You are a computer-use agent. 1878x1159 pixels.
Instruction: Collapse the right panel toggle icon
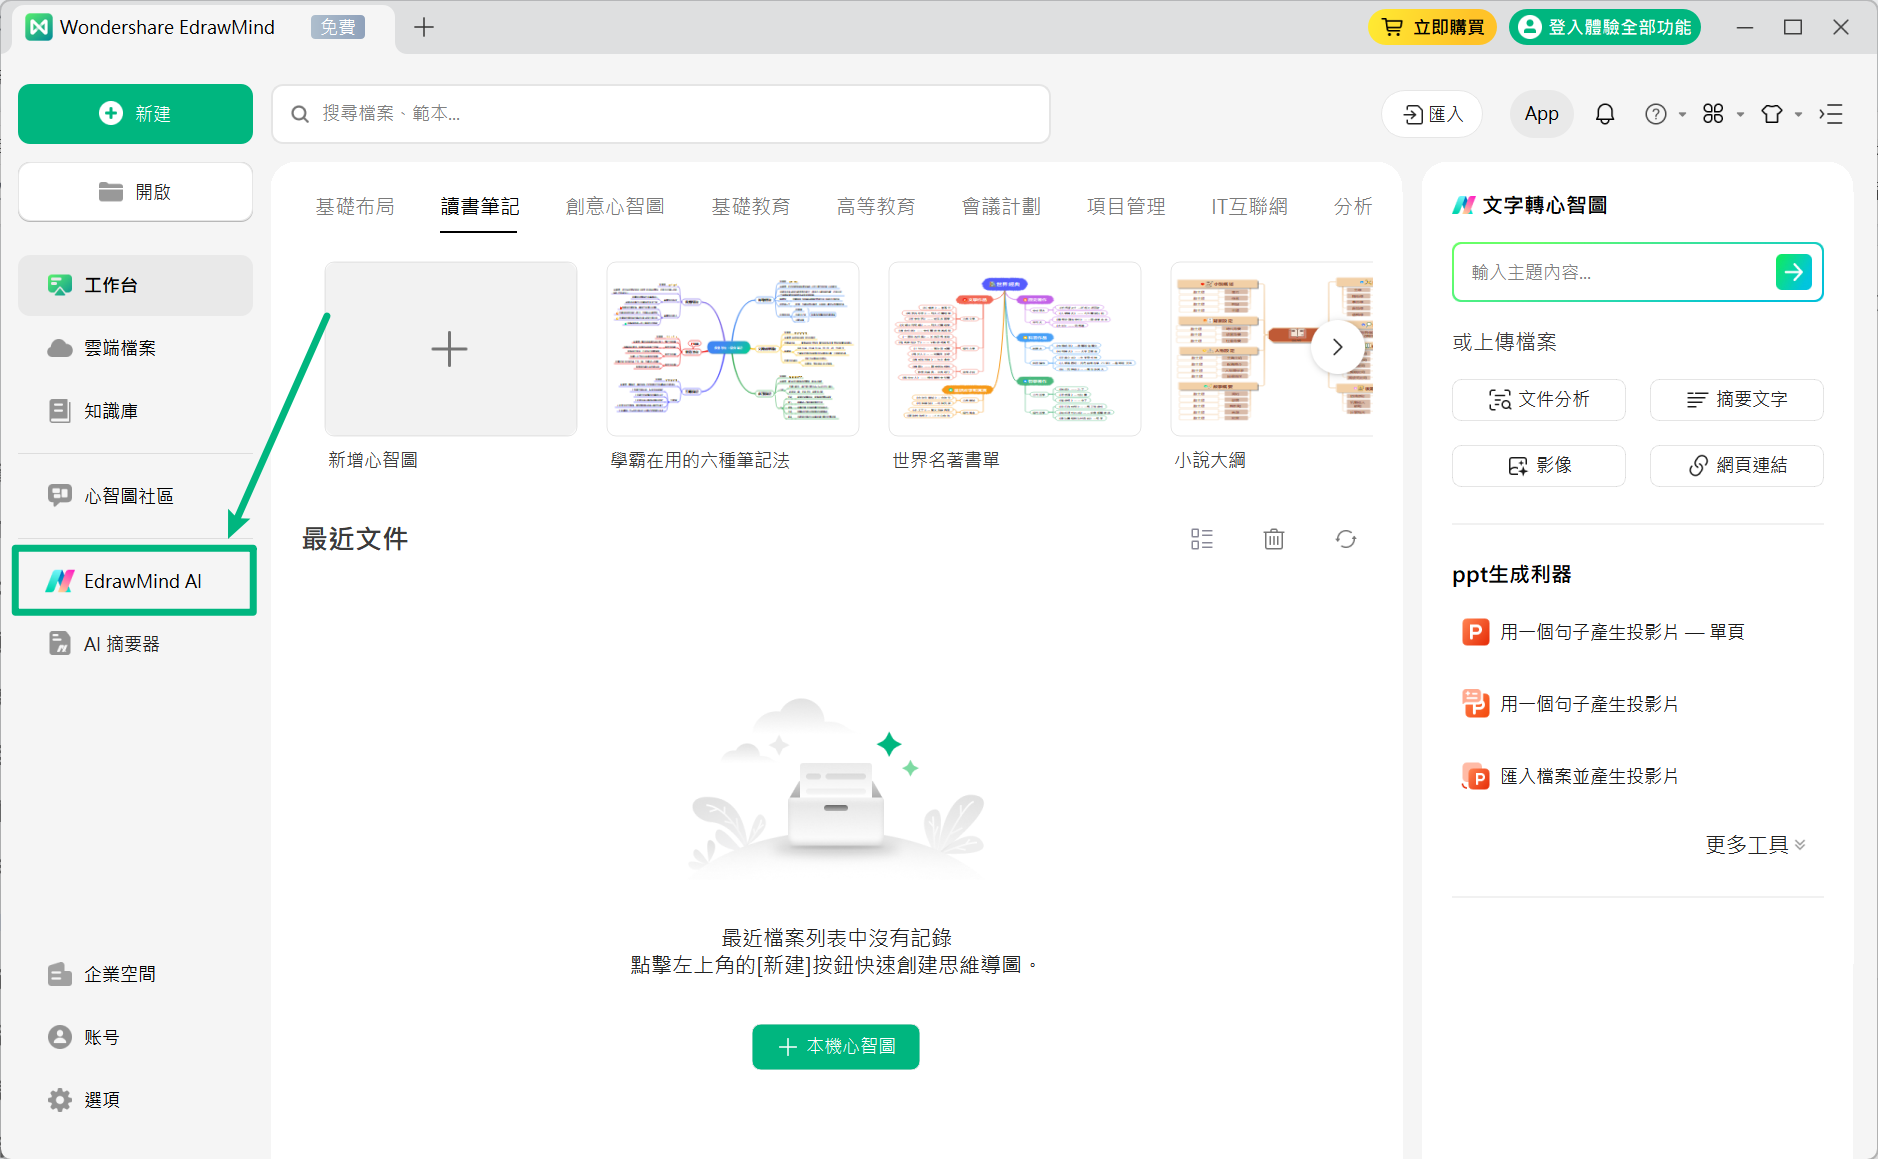point(1831,114)
